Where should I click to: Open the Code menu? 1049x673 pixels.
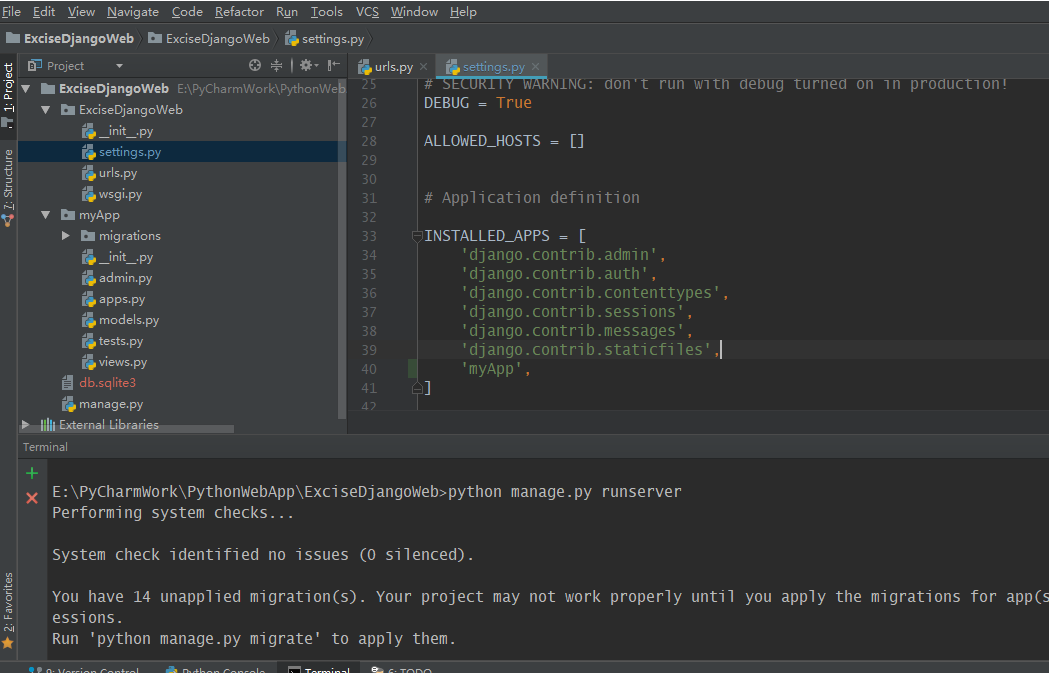(187, 12)
